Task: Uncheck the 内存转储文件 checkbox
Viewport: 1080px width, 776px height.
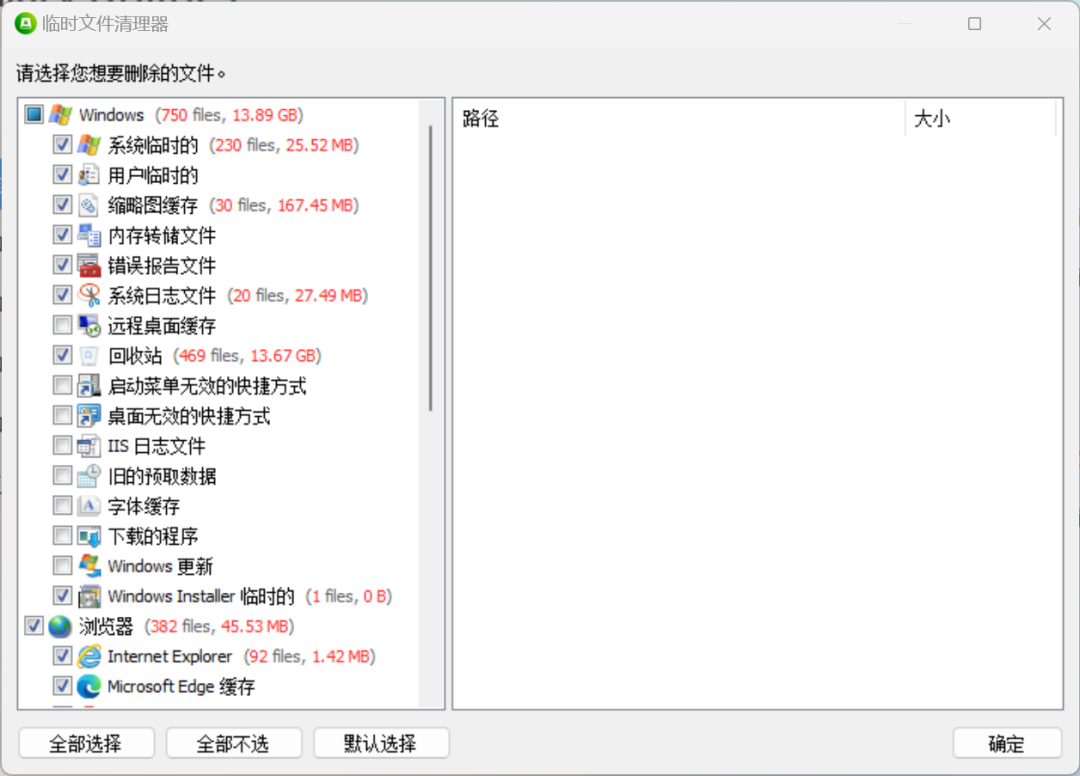Action: (x=62, y=235)
